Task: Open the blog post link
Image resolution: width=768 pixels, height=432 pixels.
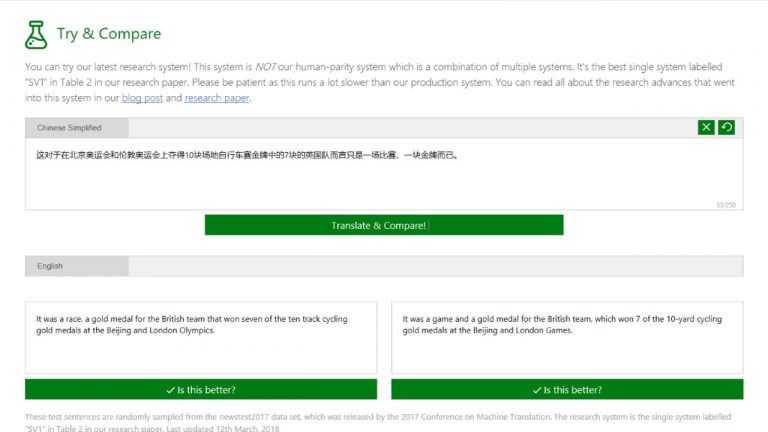Action: 142,98
